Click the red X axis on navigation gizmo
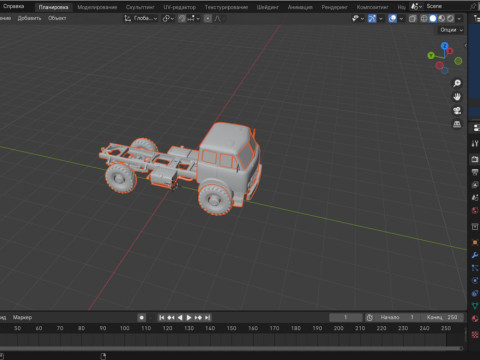 (x=450, y=51)
